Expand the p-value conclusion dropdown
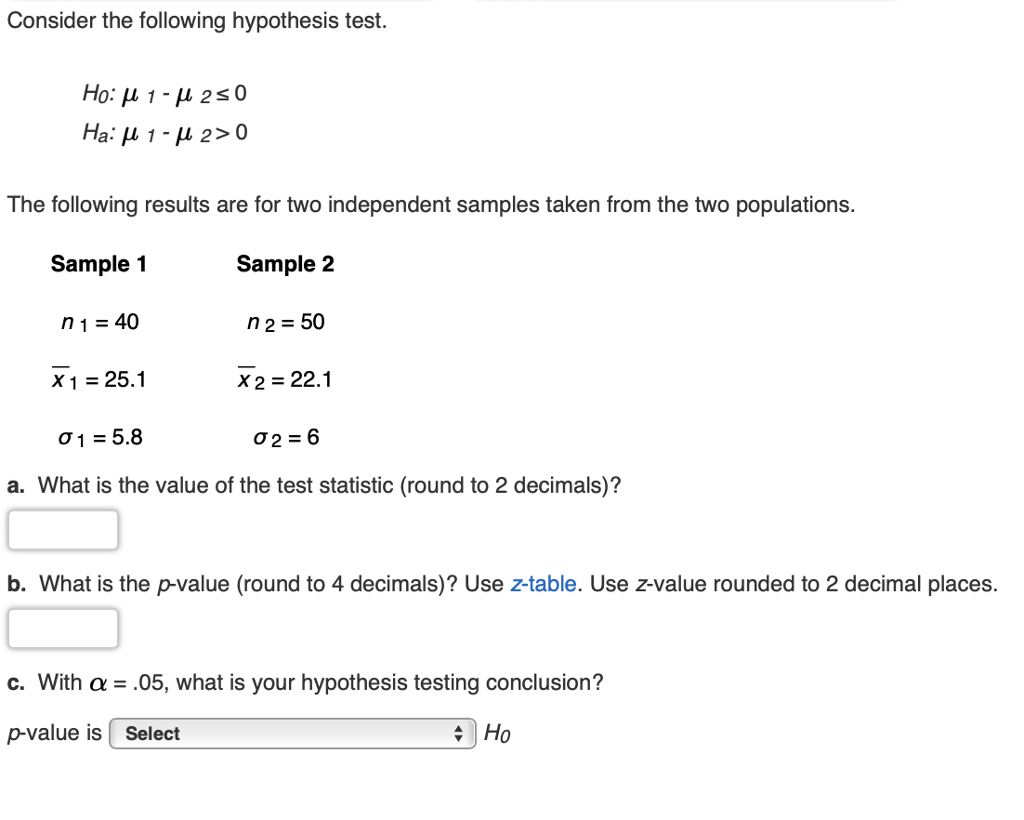The image size is (1024, 820). pyautogui.click(x=290, y=733)
